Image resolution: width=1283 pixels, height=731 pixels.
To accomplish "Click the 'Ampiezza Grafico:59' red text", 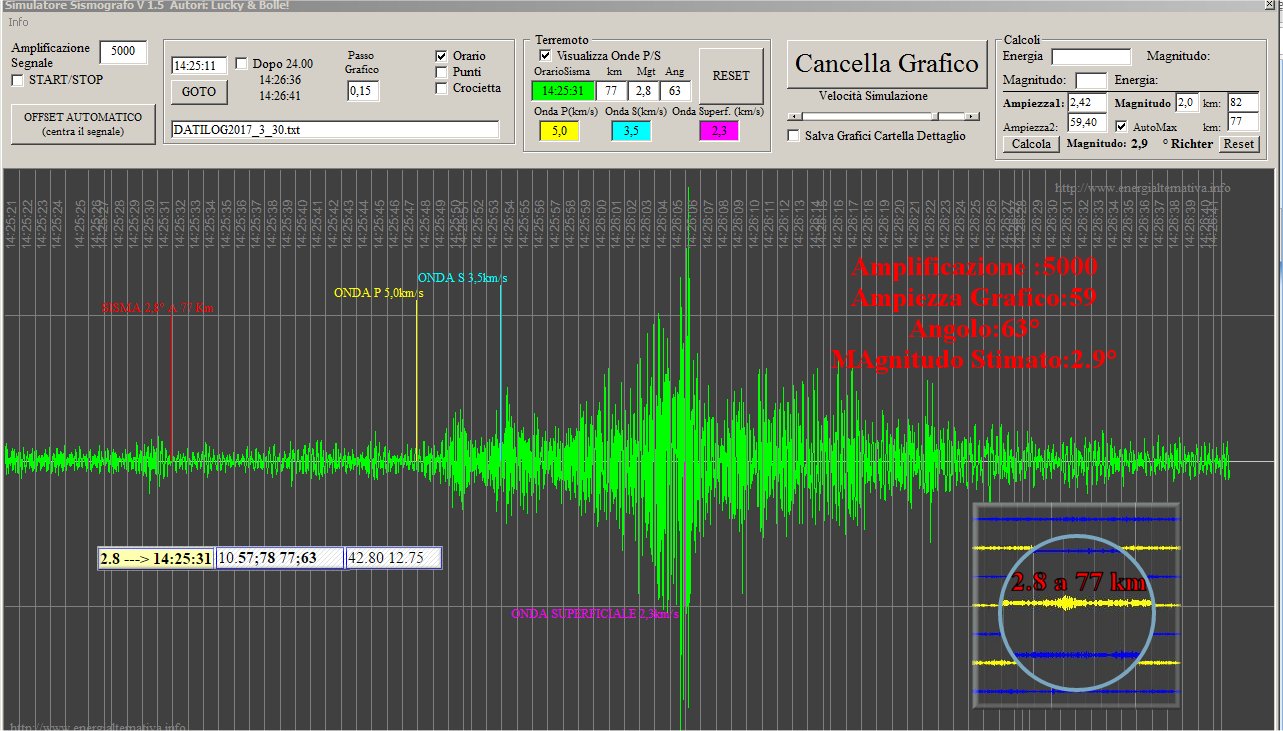I will click(974, 298).
